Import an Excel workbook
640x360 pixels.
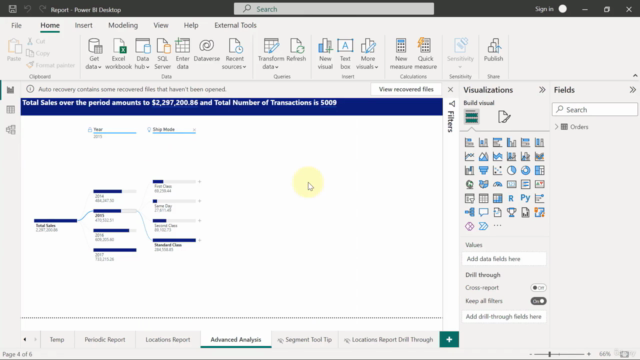point(118,53)
